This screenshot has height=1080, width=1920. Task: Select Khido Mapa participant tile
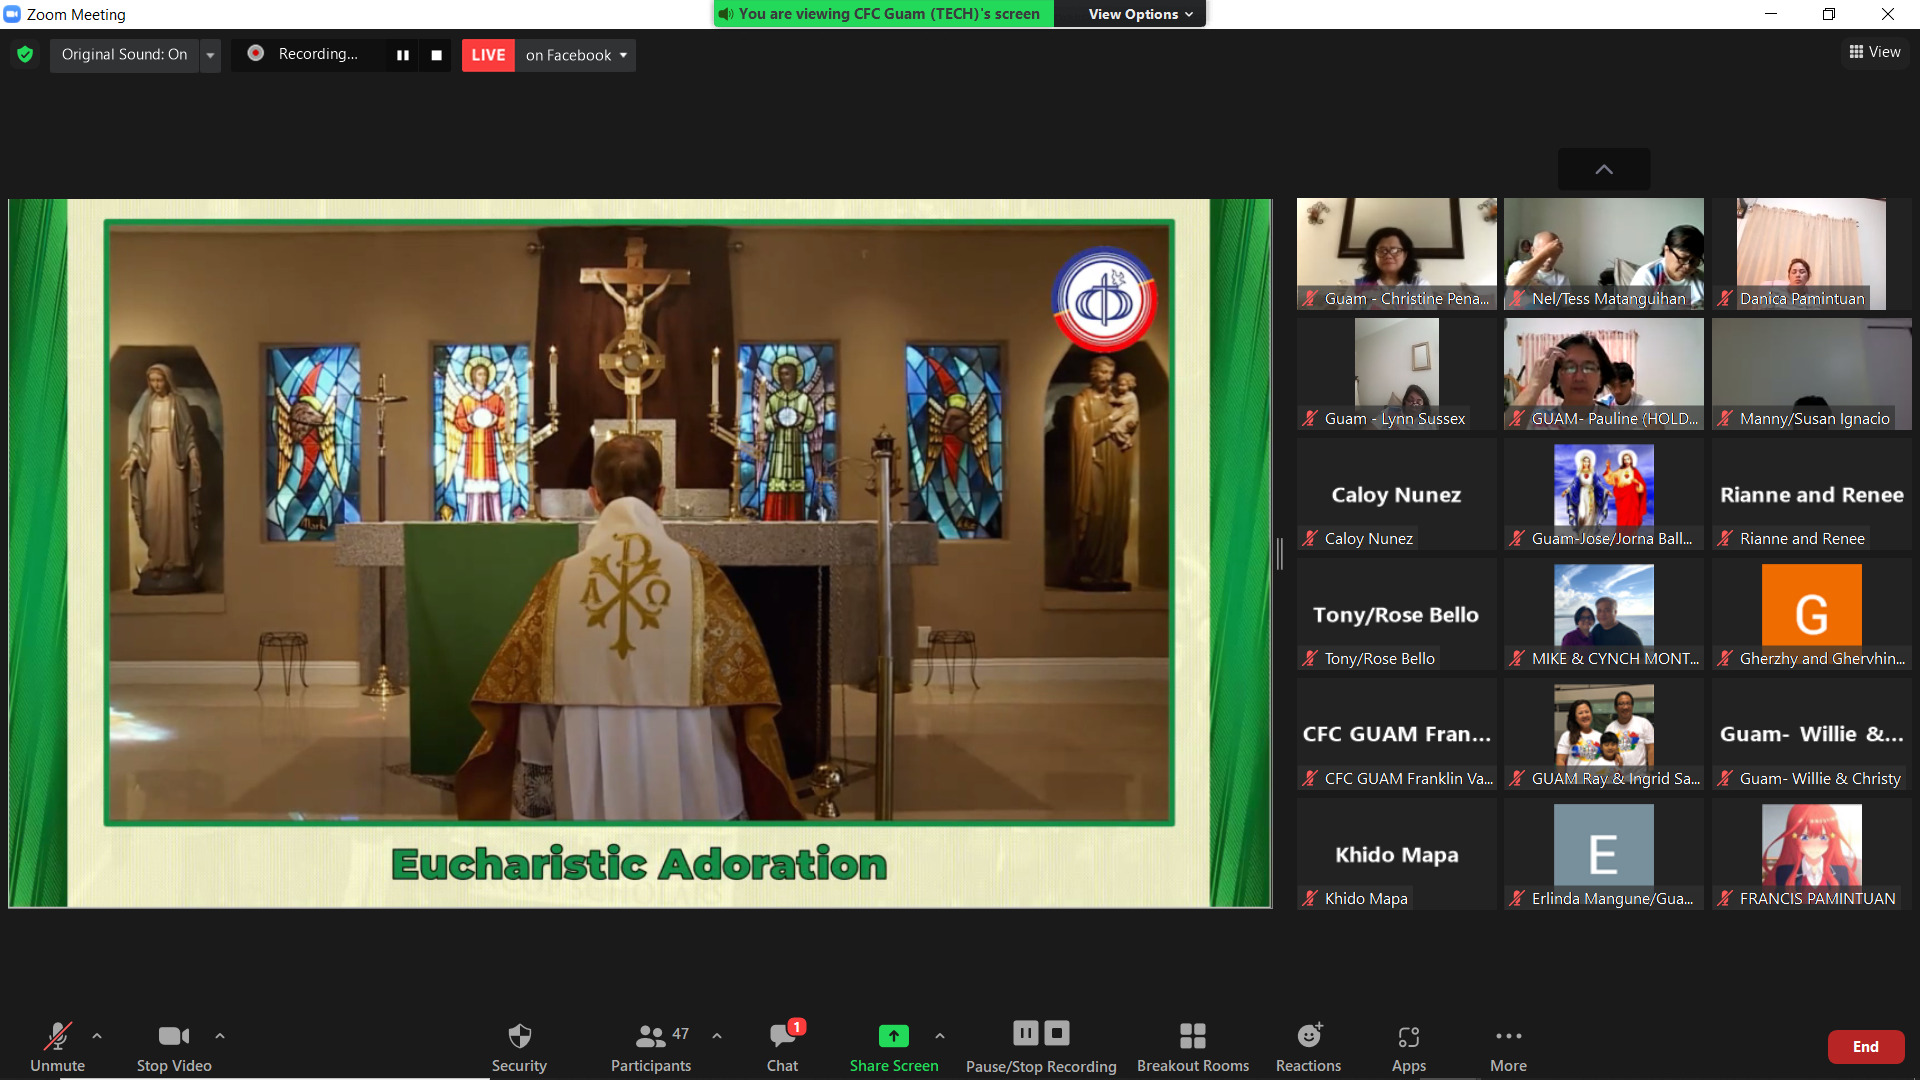(1397, 854)
